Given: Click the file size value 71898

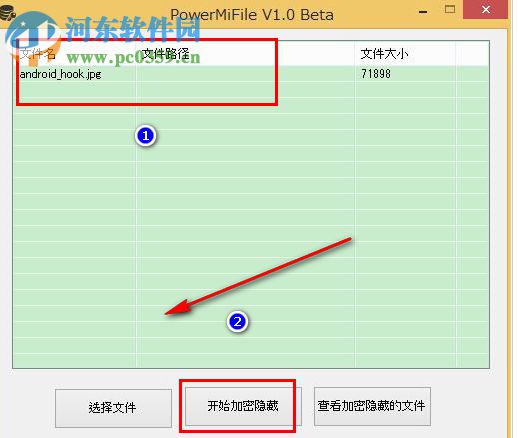Looking at the screenshot, I should 376,74.
